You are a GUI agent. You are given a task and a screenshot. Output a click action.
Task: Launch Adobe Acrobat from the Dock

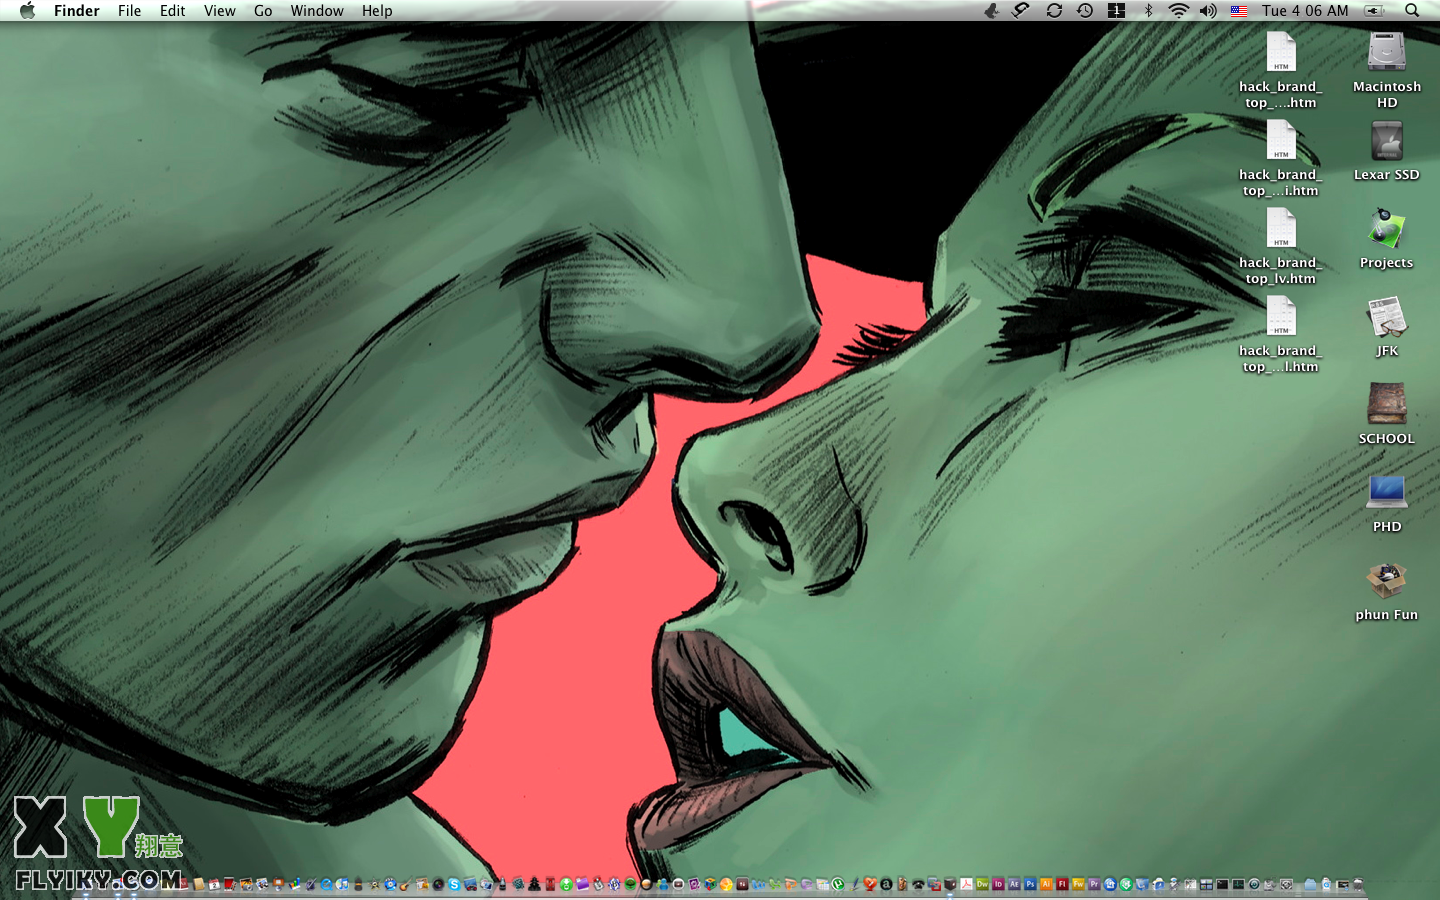[966, 884]
